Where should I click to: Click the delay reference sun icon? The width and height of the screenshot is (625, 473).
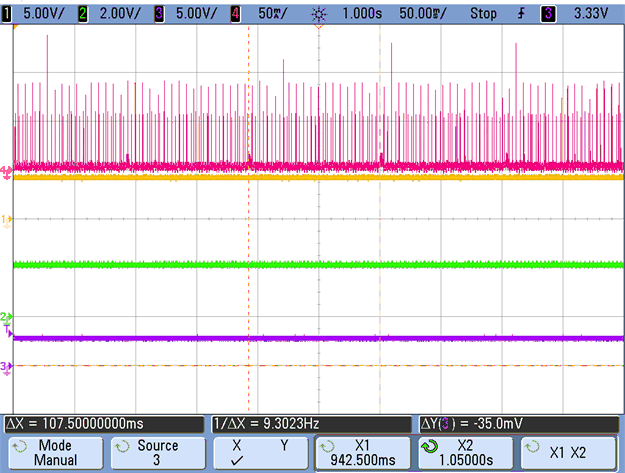pos(319,15)
